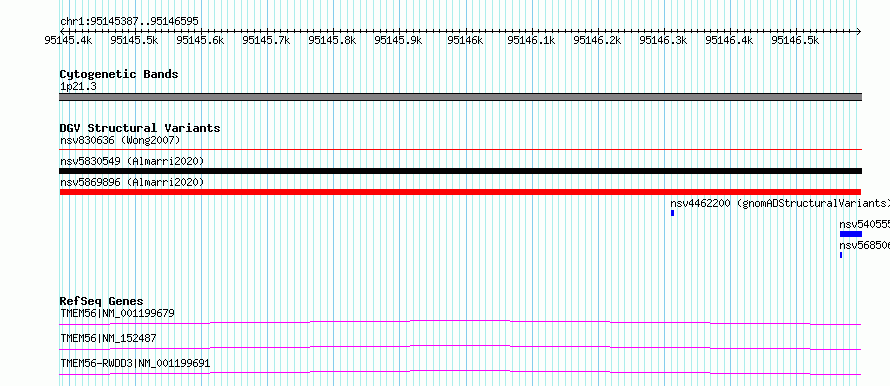Screen dimensions: 890x386
Task: Select the tiny blue nsv56850 variant marker
Action: (841, 255)
